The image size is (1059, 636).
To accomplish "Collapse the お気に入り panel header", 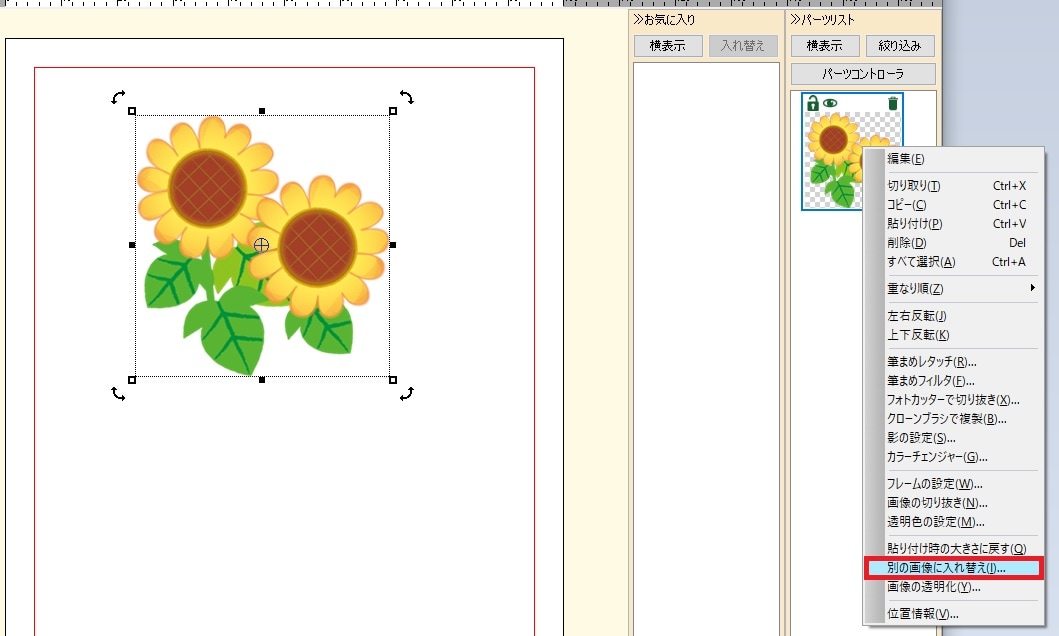I will point(665,20).
